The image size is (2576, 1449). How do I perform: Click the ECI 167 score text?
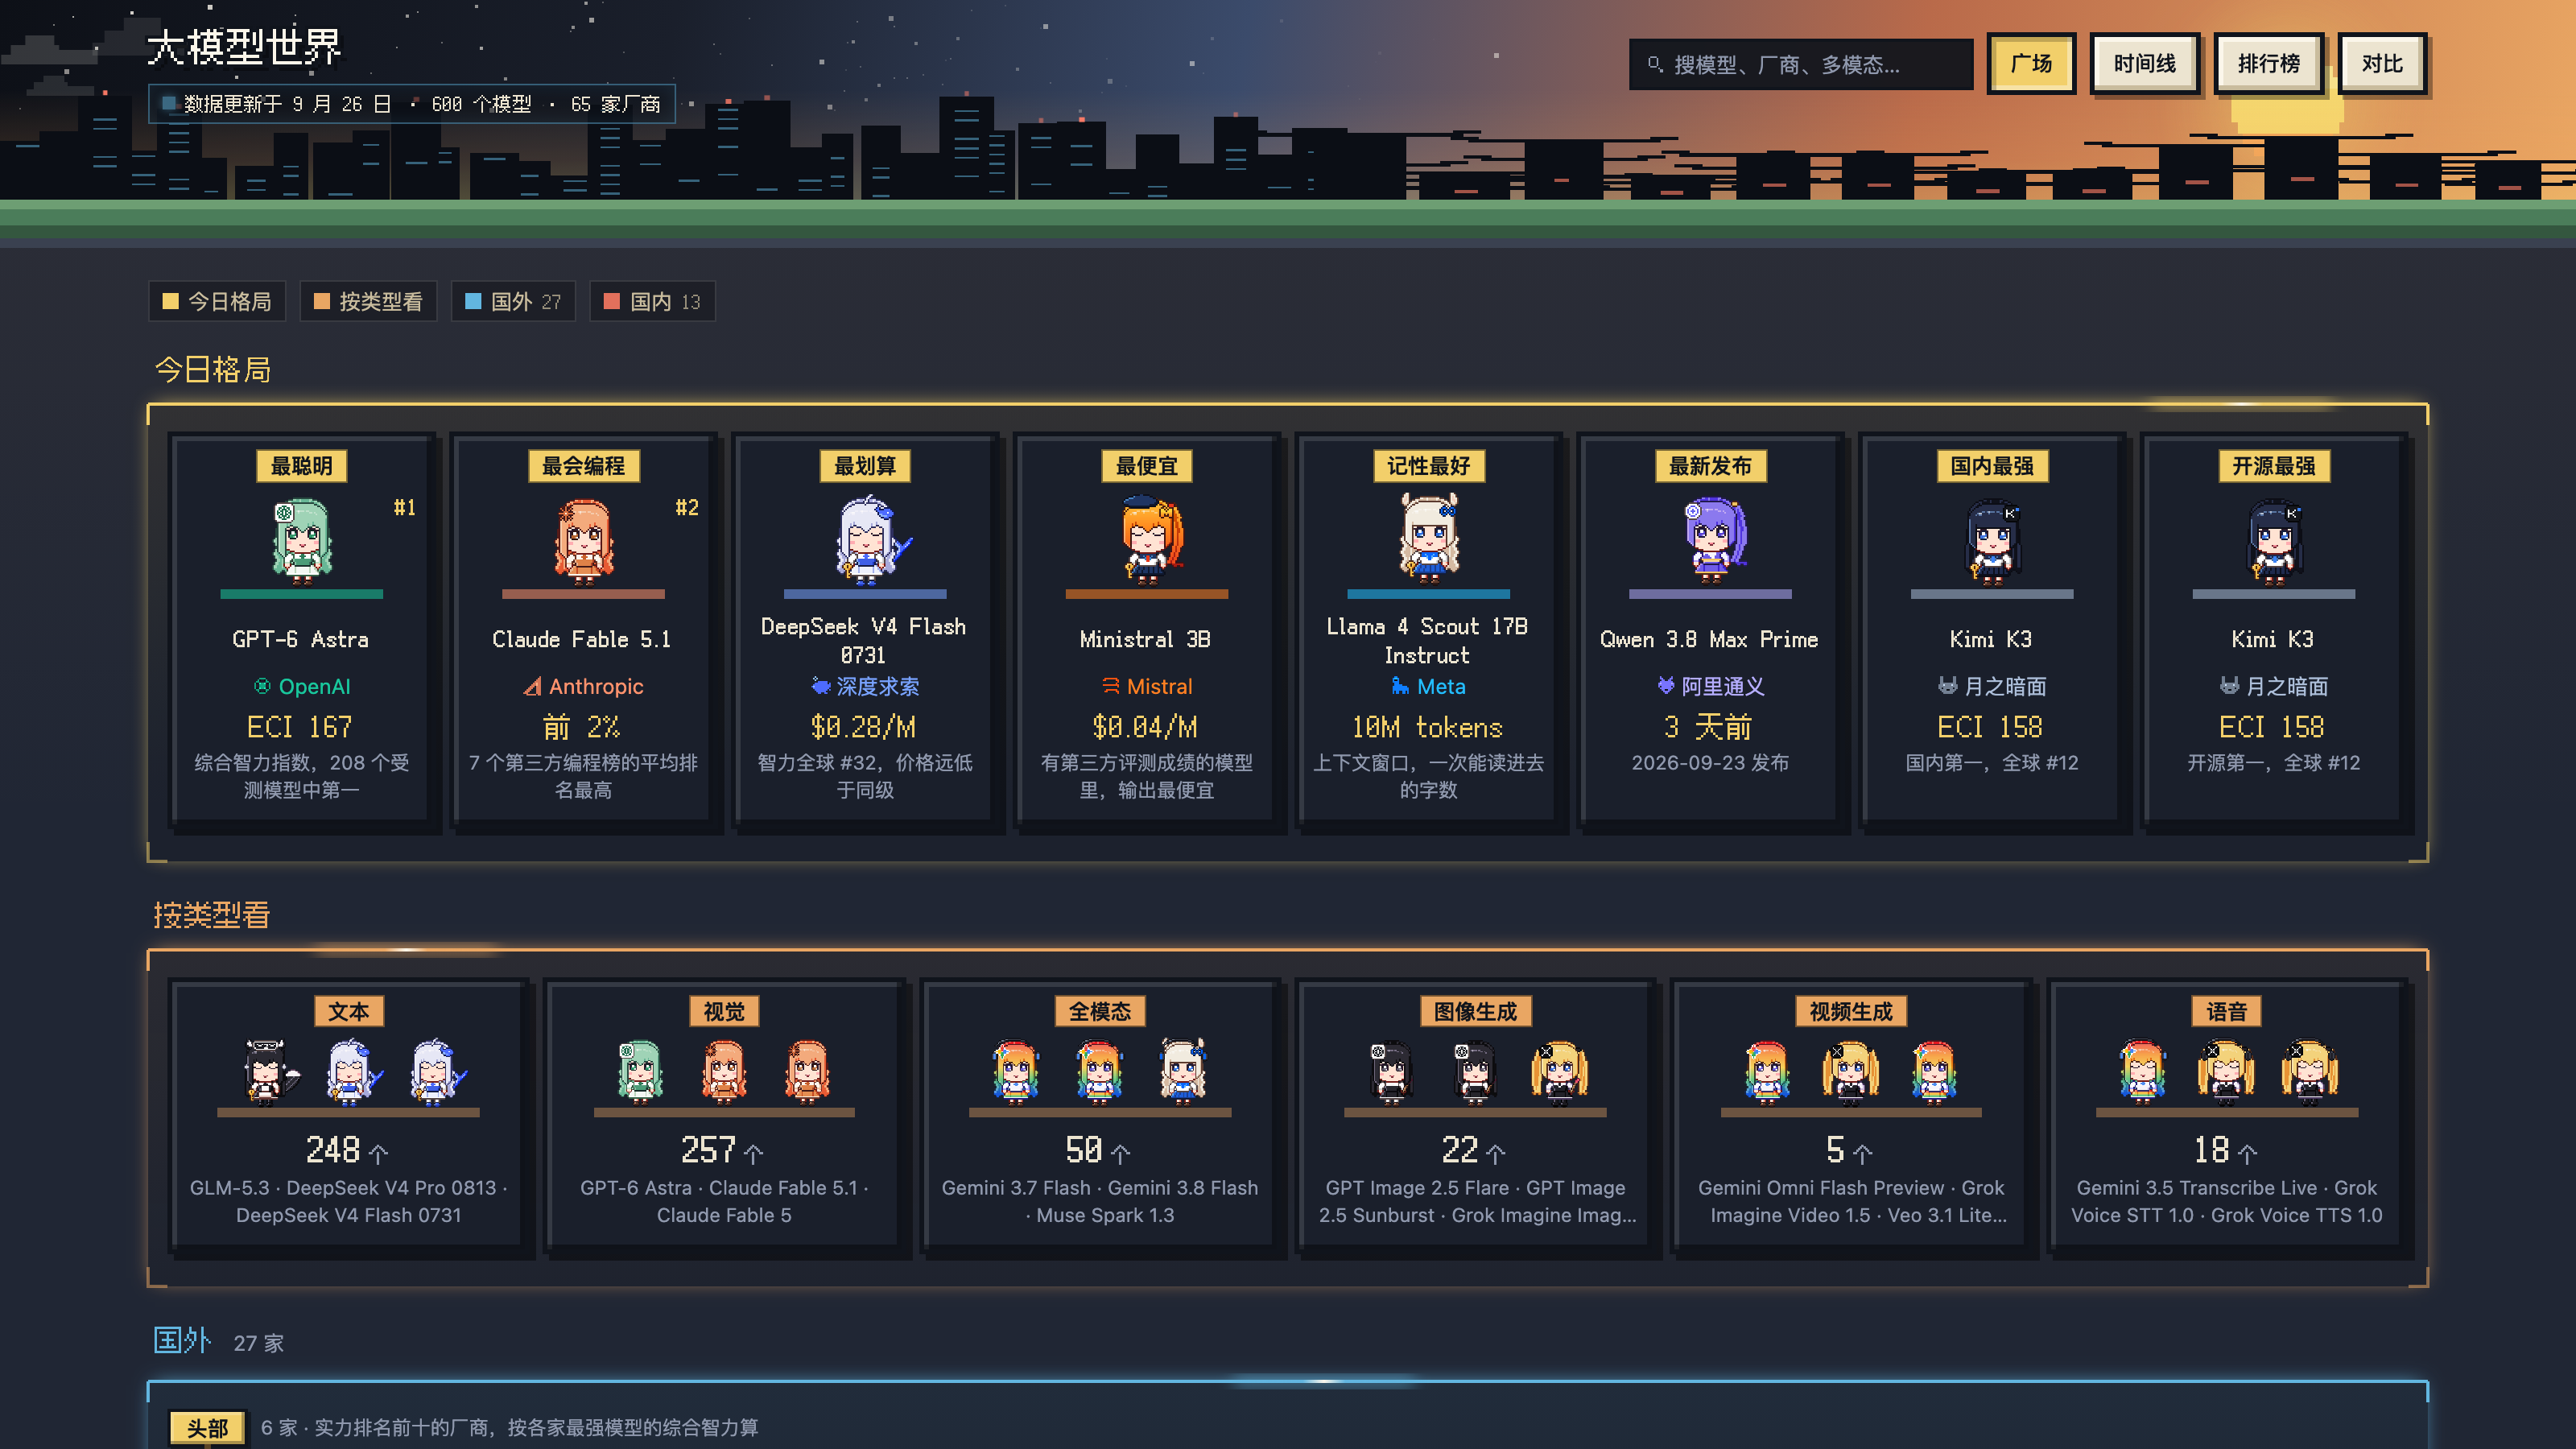point(300,727)
